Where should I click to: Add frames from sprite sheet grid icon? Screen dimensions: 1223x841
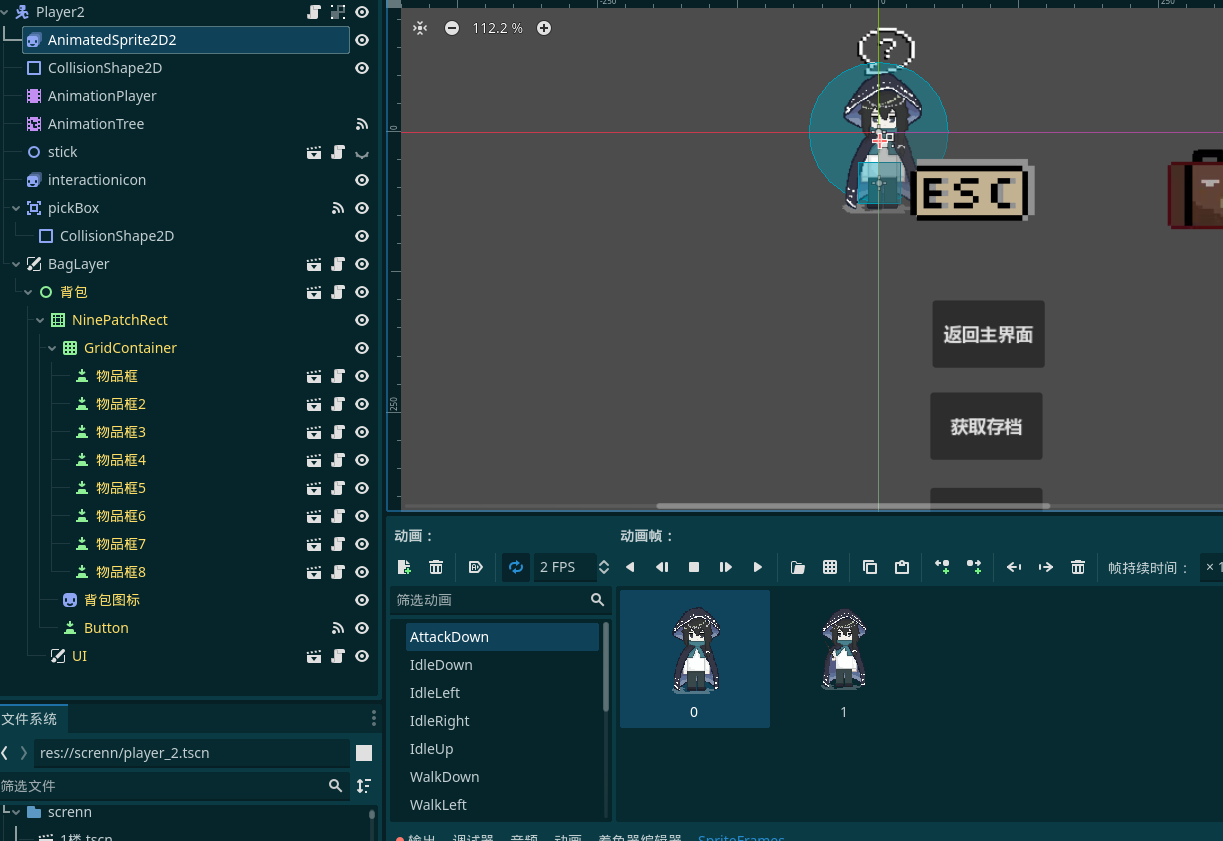click(x=830, y=567)
